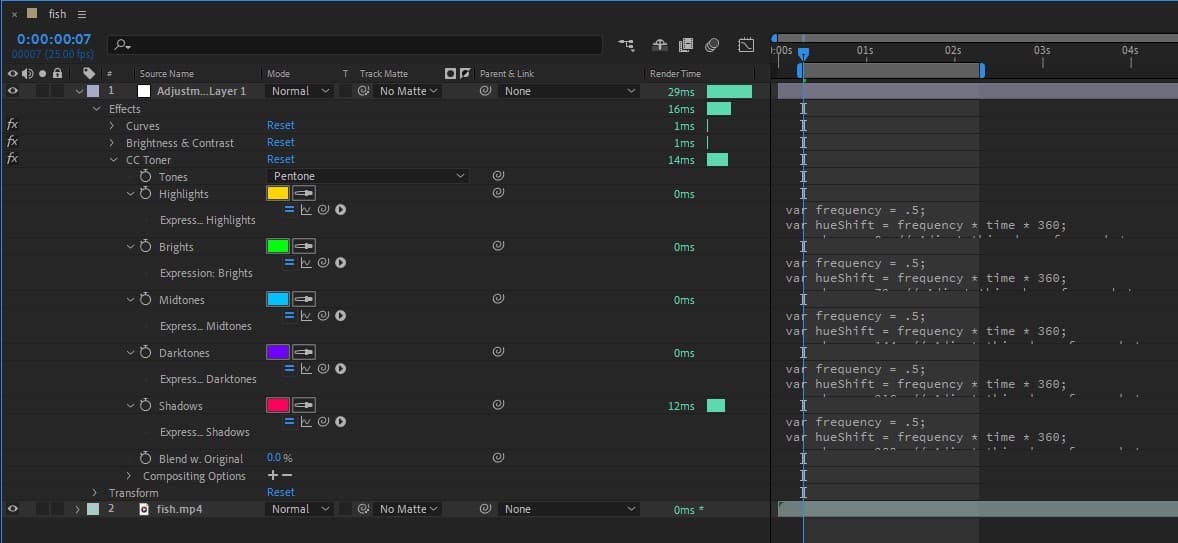
Task: Toggle stopwatch for Brights property
Action: pos(146,246)
